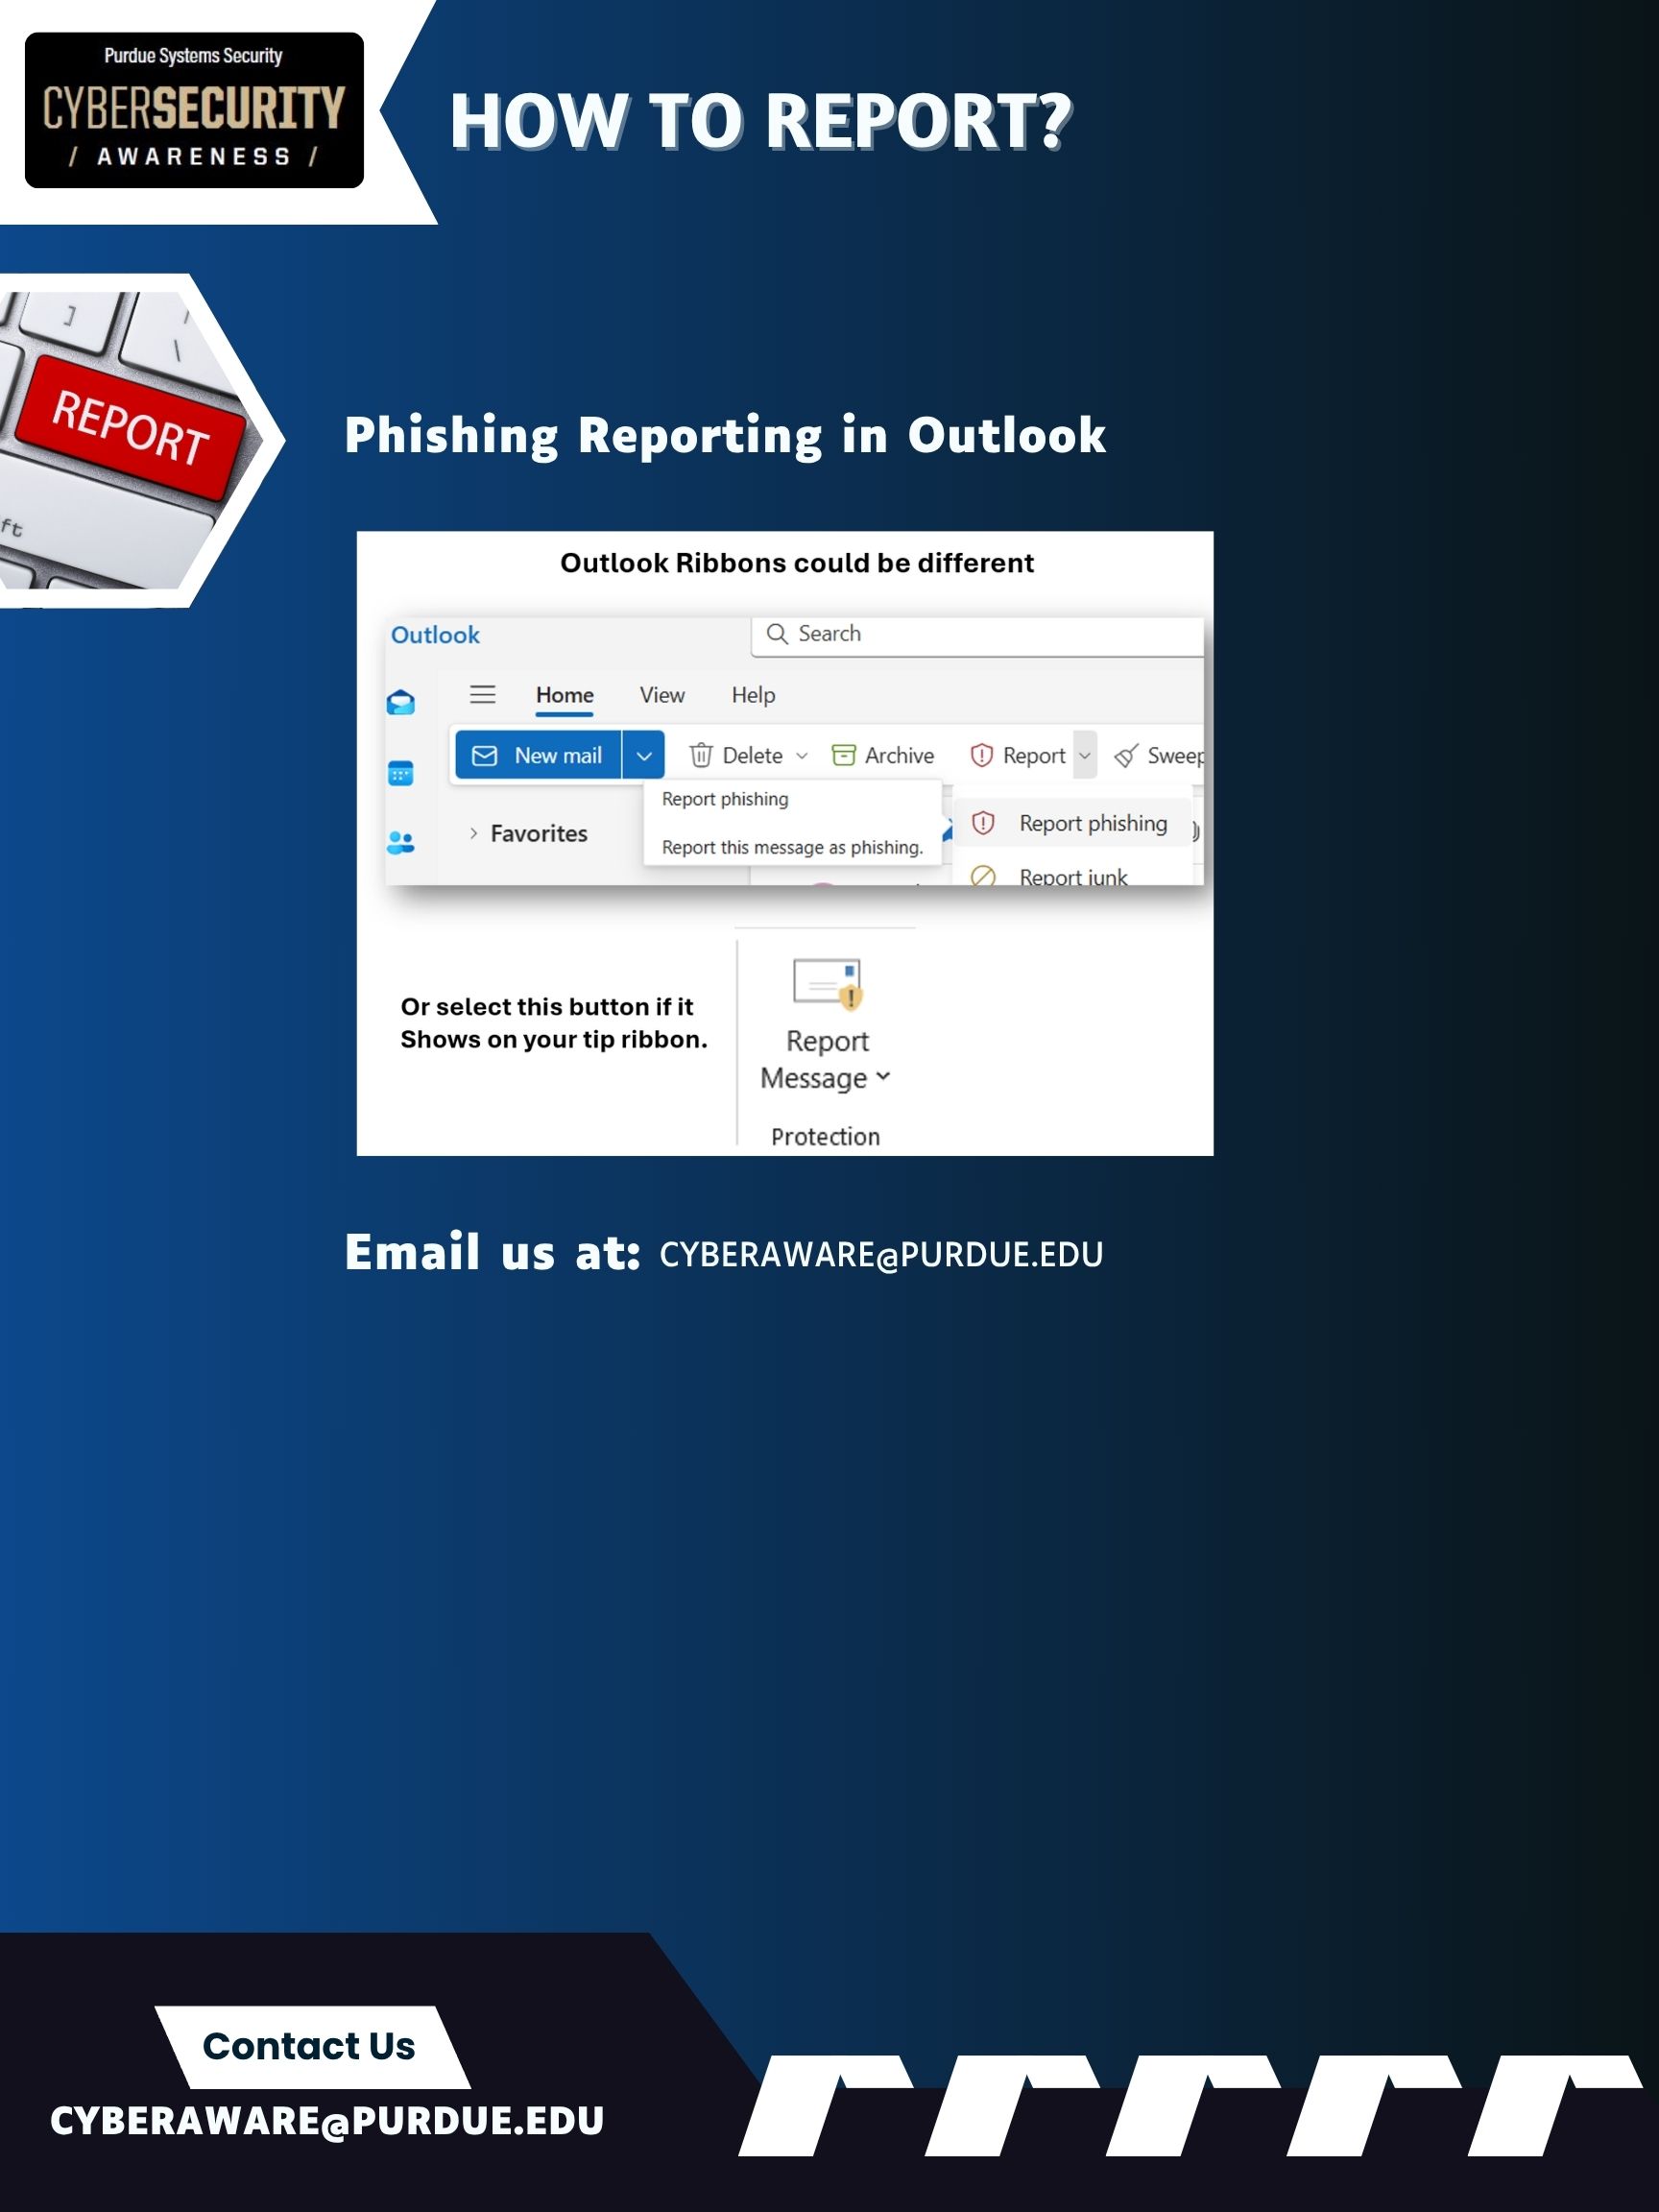
Task: Open the Mail app in sidebar
Action: coord(401,702)
